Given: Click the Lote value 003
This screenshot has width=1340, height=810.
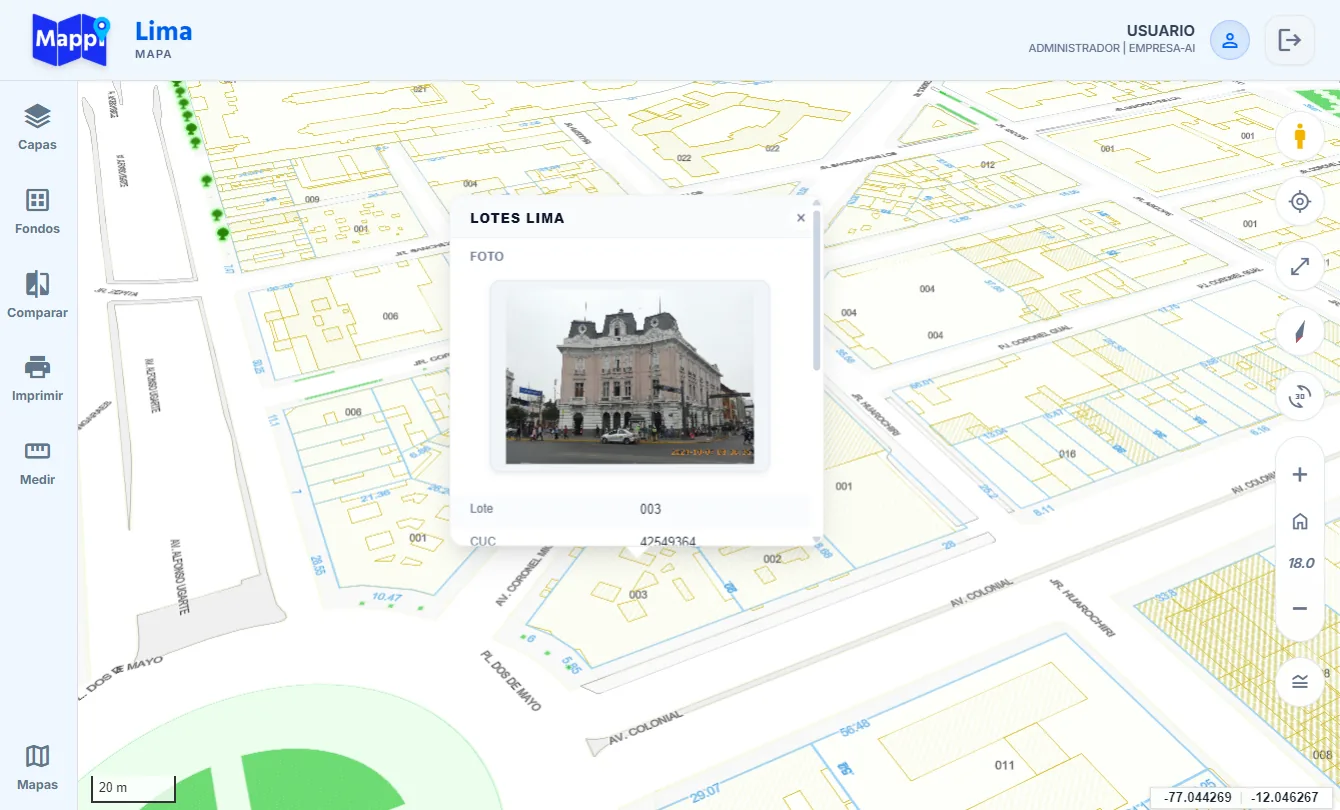Looking at the screenshot, I should [x=651, y=509].
